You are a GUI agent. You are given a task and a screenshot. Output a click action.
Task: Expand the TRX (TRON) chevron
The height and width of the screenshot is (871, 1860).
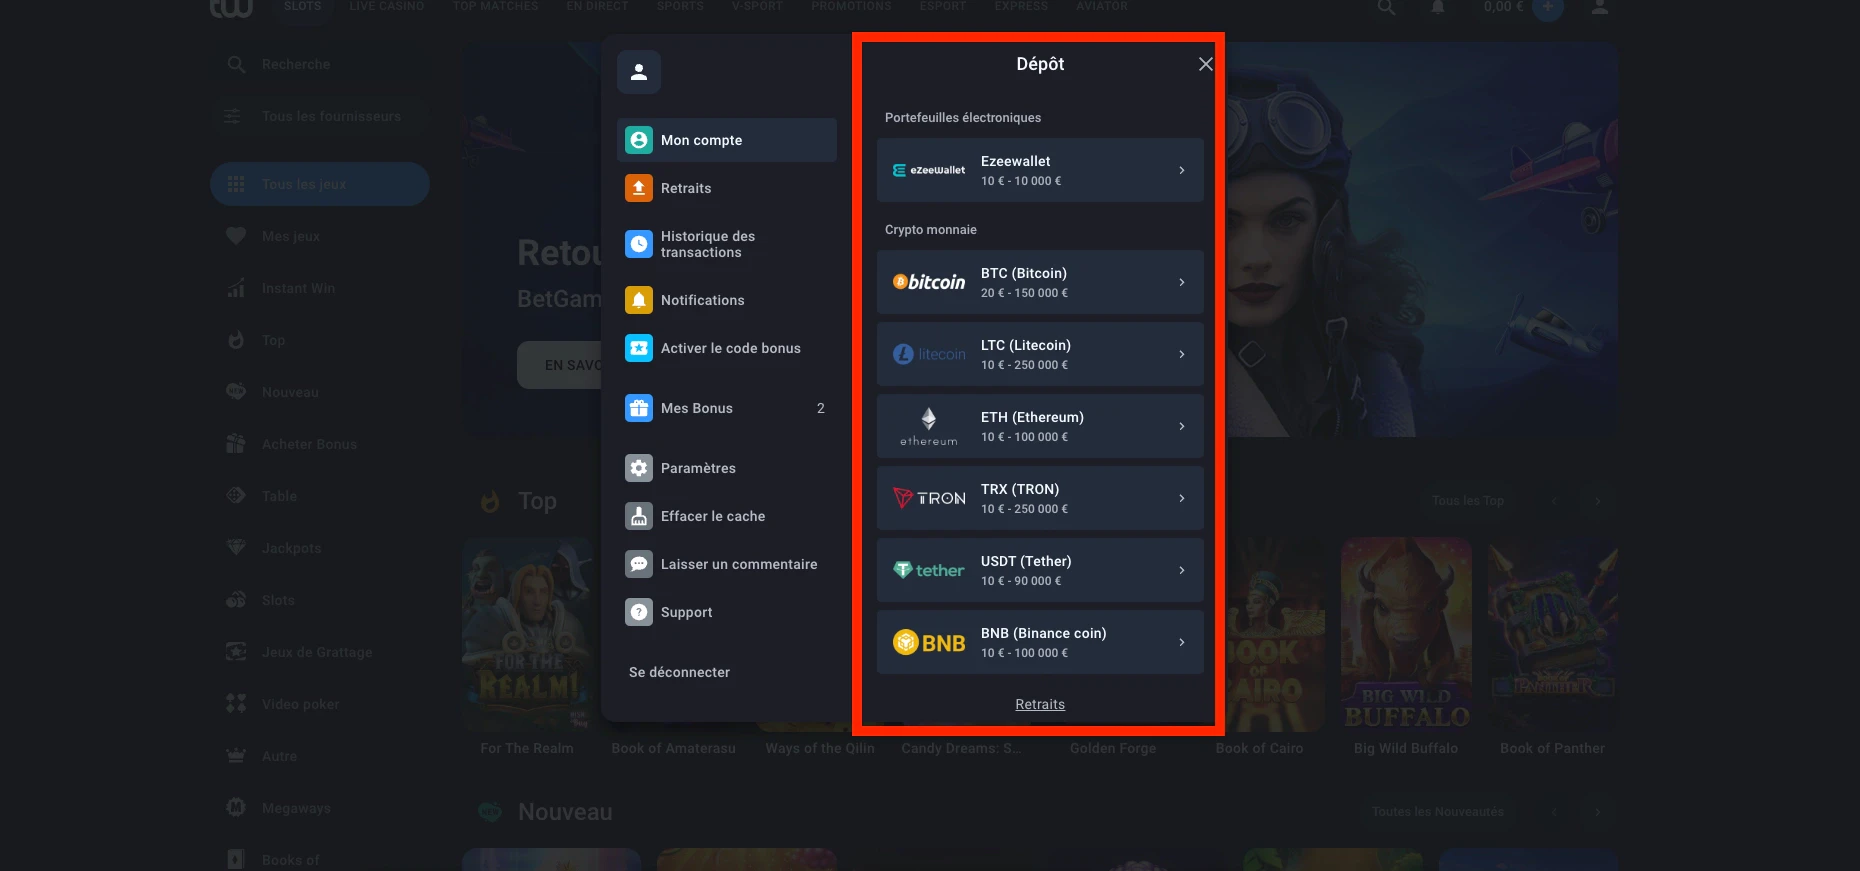coord(1182,498)
